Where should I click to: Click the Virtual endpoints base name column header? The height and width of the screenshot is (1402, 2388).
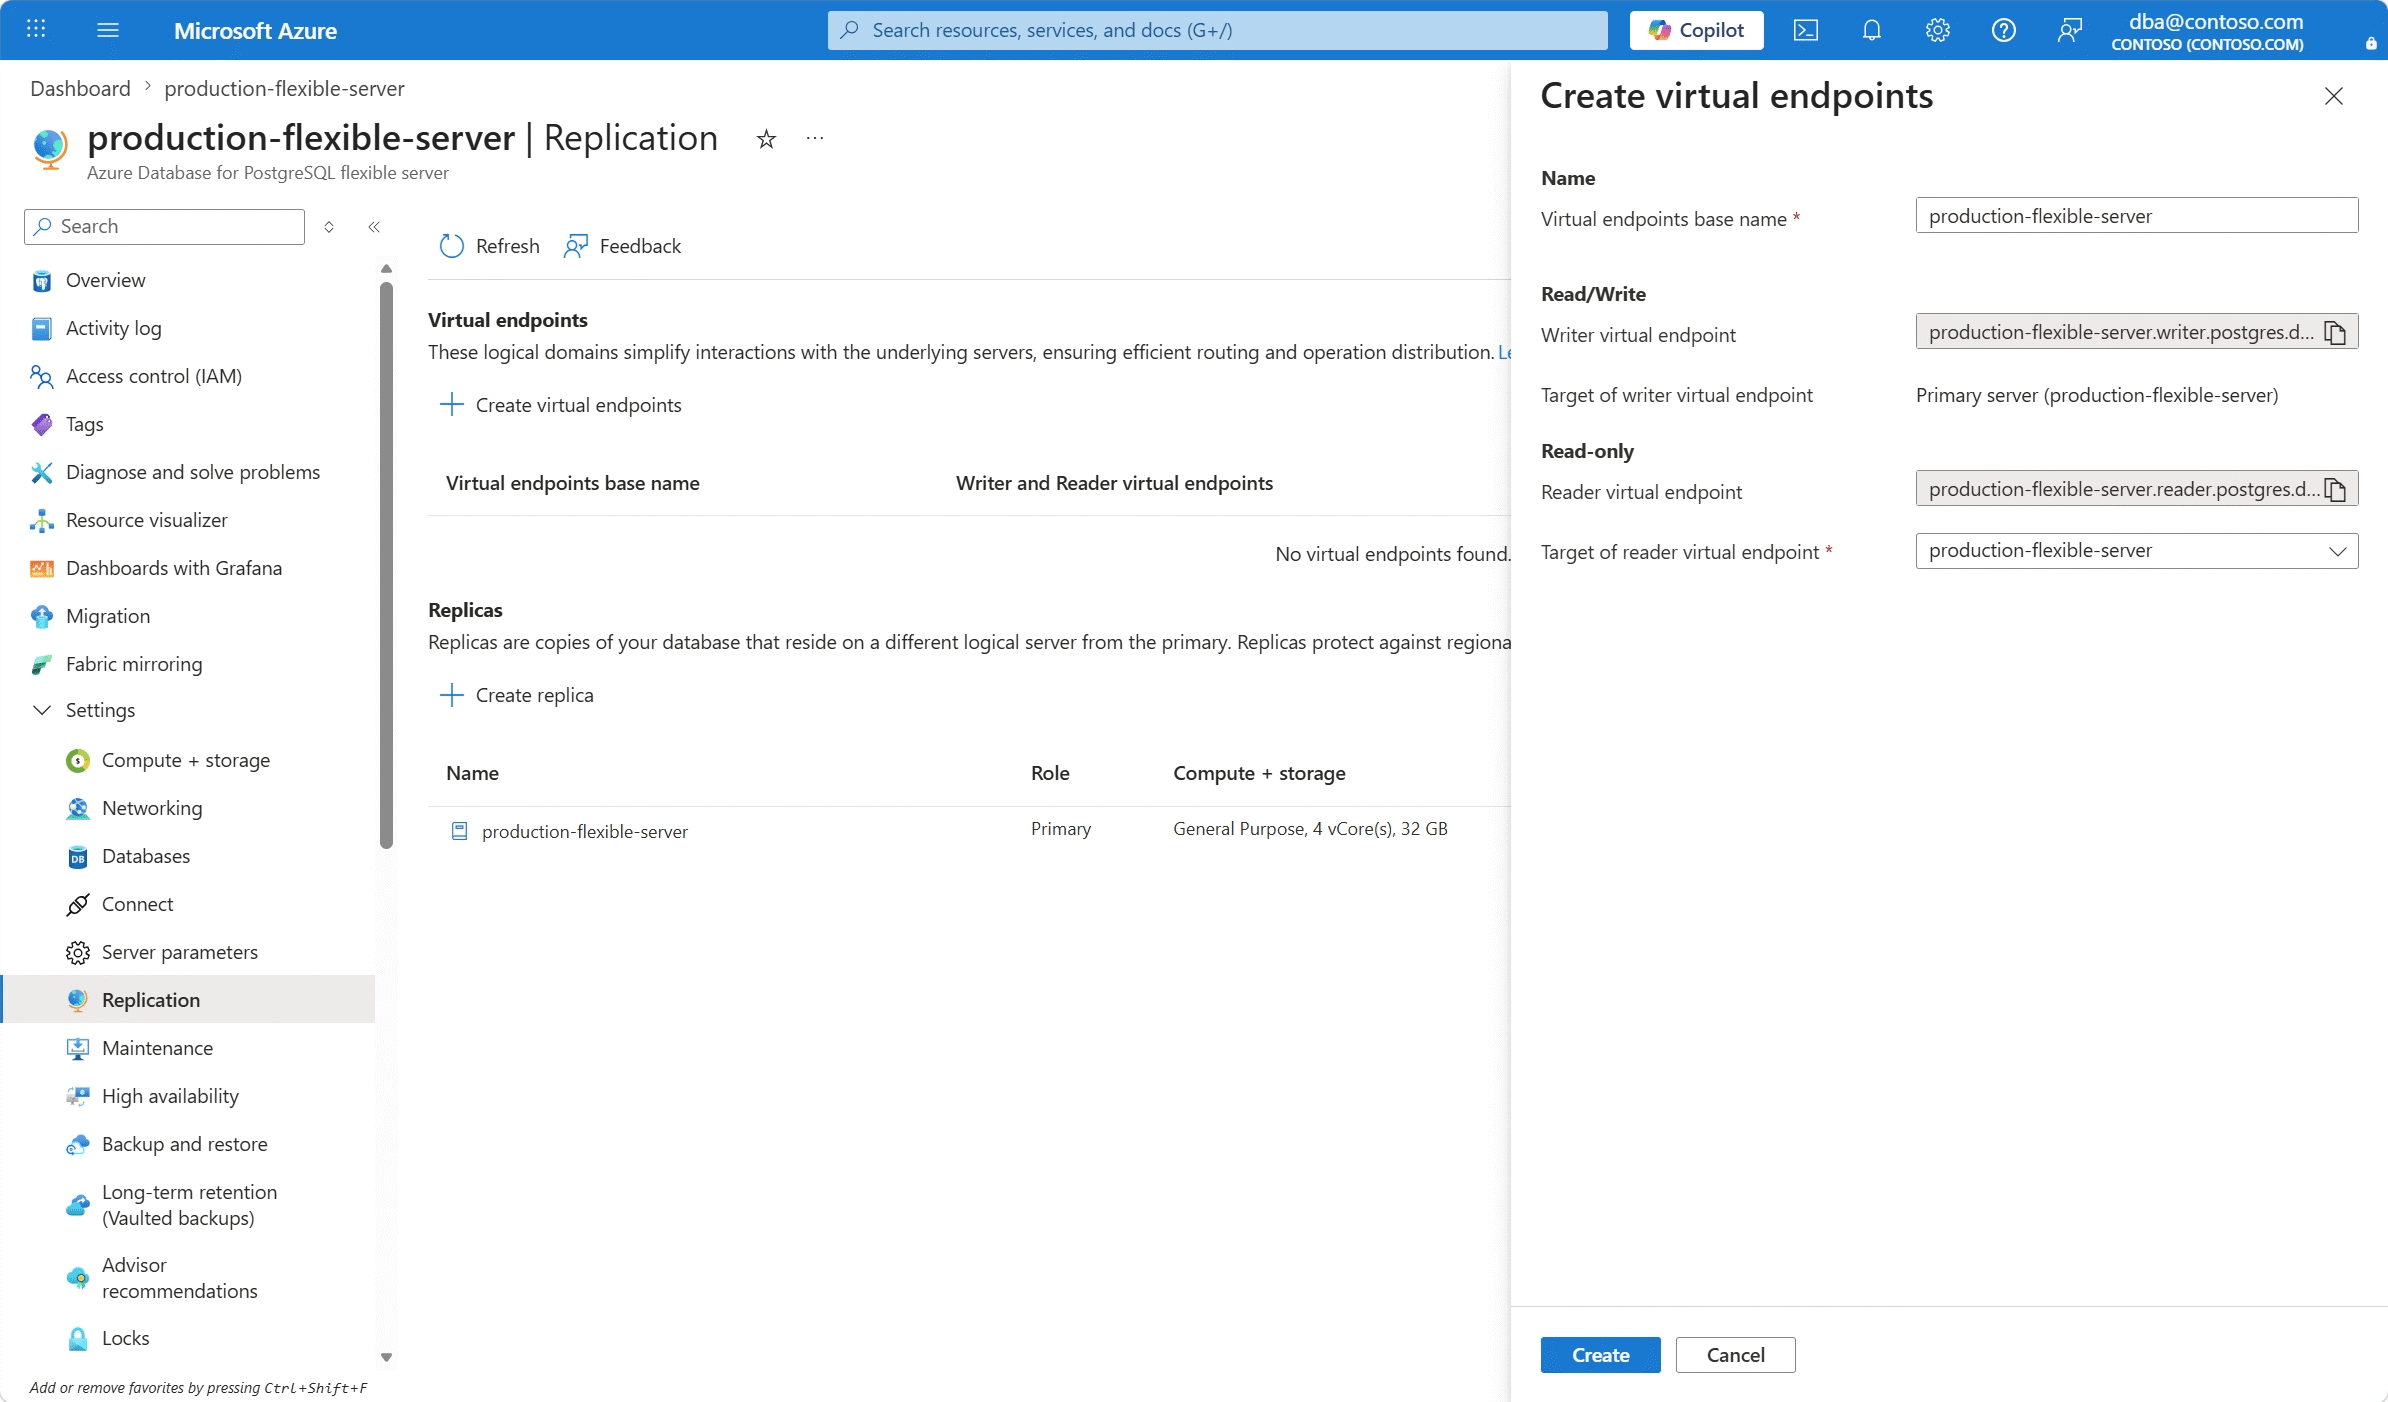click(x=573, y=483)
